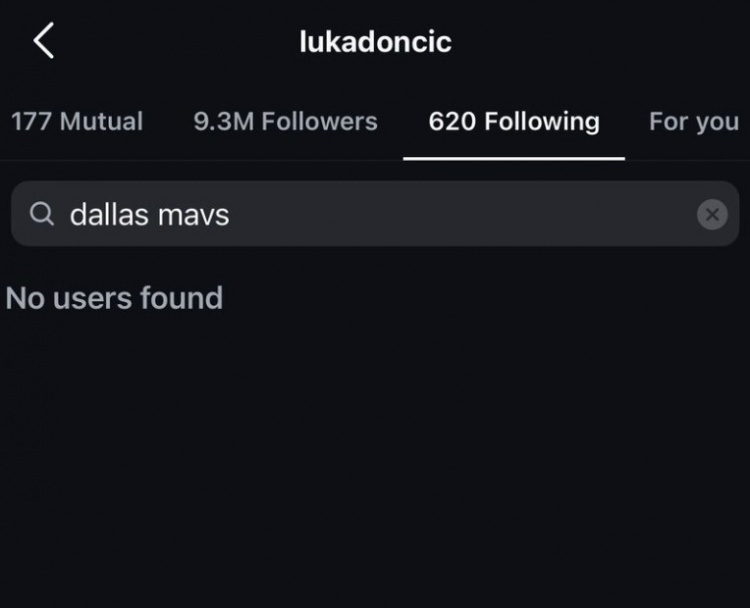Image resolution: width=750 pixels, height=608 pixels.
Task: Open the 9.3M Followers tab
Action: click(x=285, y=122)
